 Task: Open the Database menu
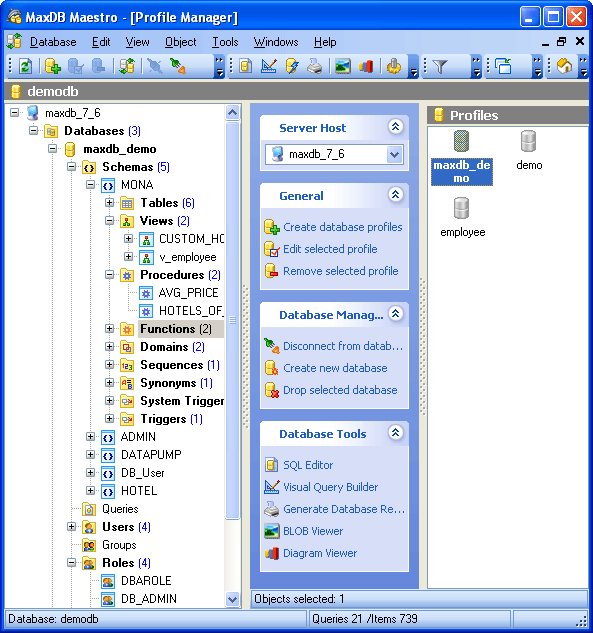(53, 42)
